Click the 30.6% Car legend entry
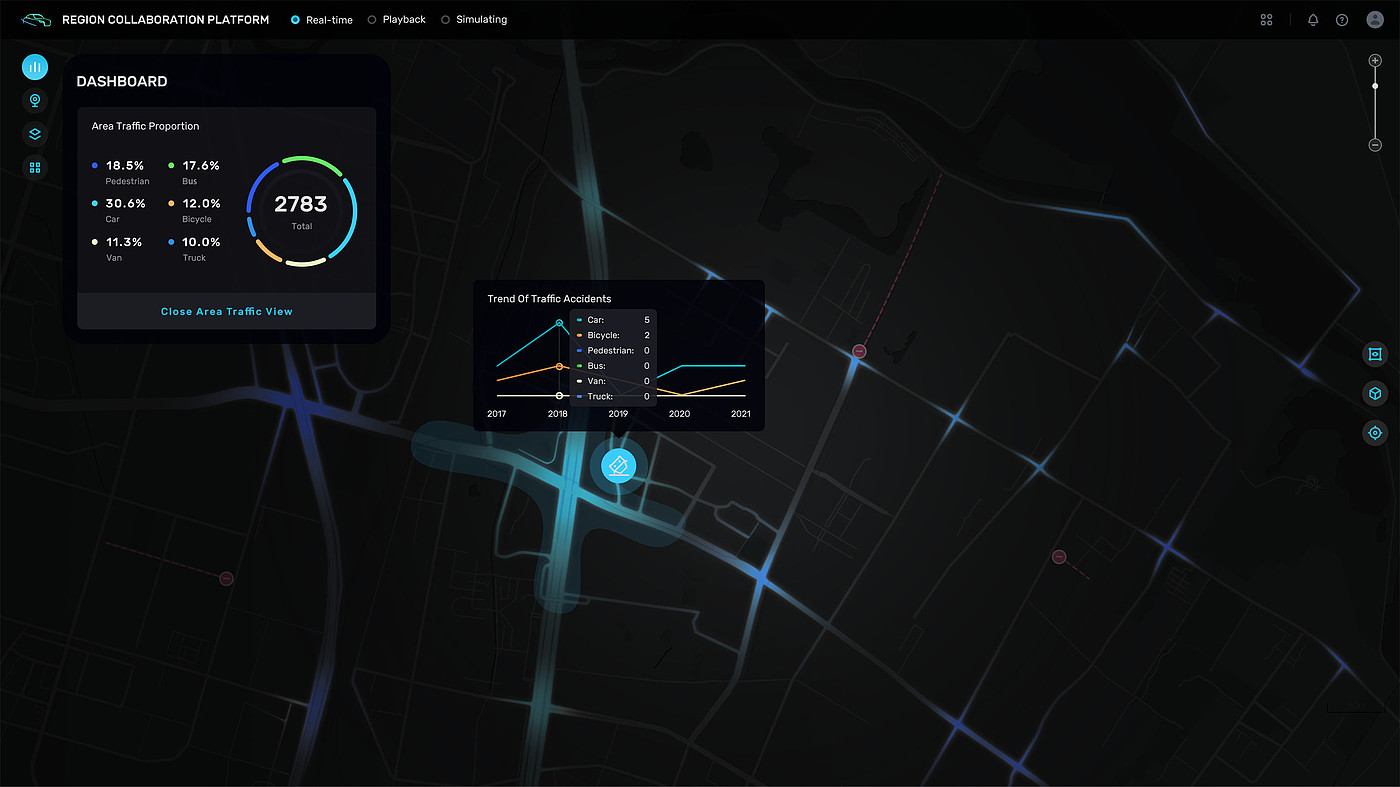Viewport: 1400px width, 787px height. coord(119,210)
